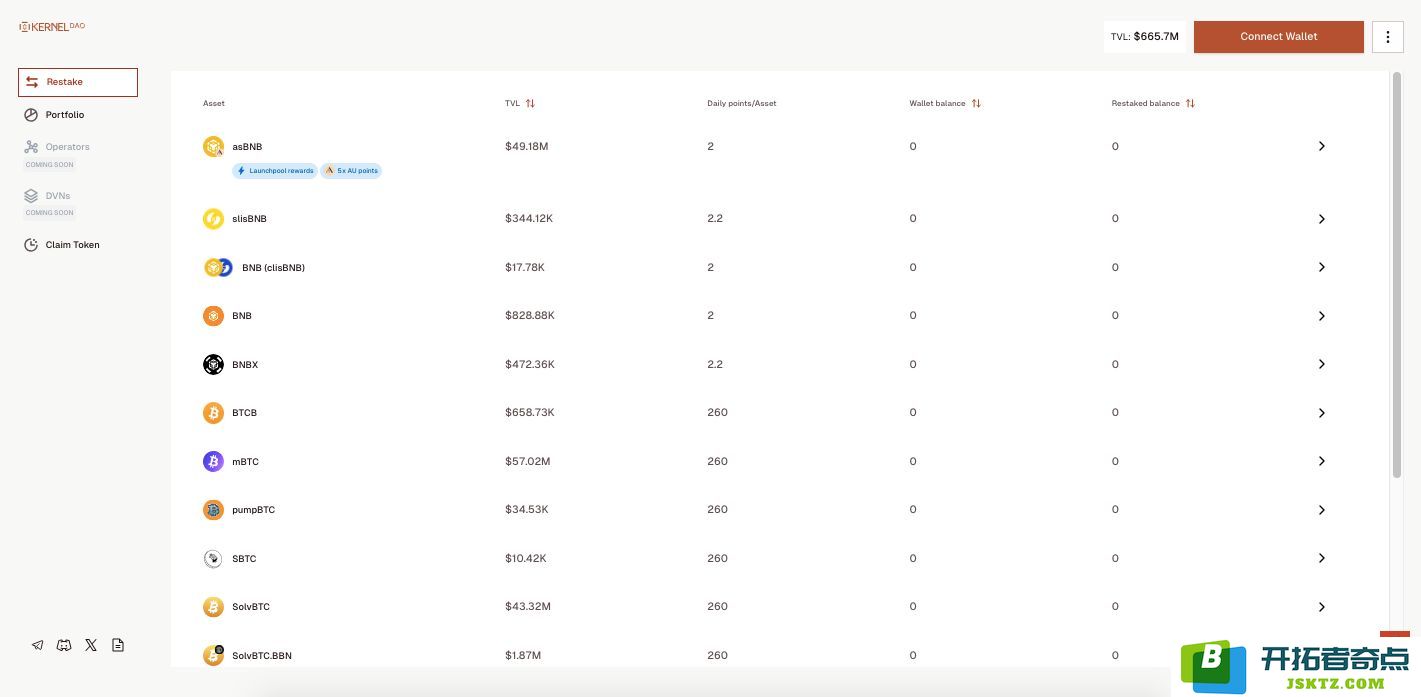Click the Daily points/Asset column header
Image resolution: width=1421 pixels, height=697 pixels.
pyautogui.click(x=742, y=104)
